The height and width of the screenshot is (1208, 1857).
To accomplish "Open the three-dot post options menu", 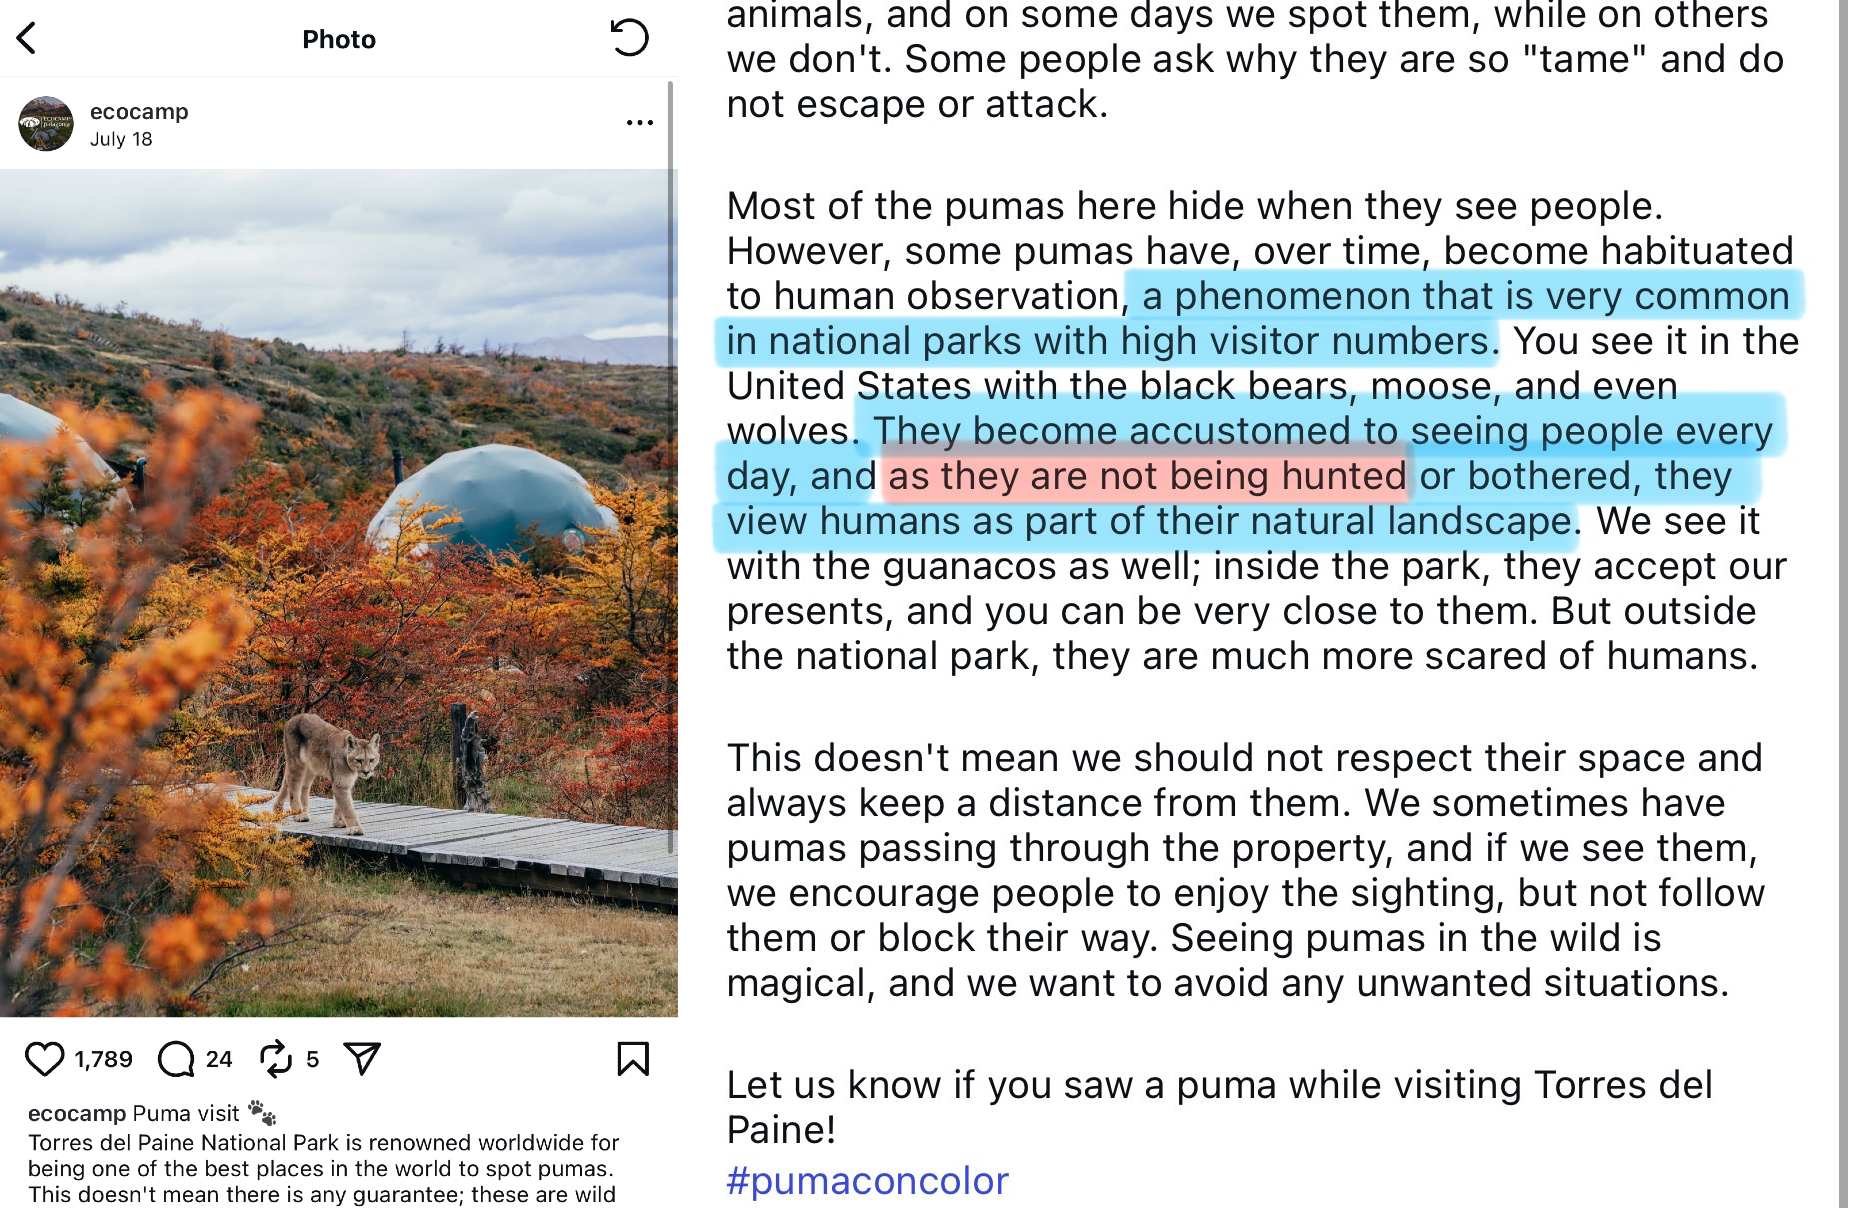I will click(x=639, y=122).
